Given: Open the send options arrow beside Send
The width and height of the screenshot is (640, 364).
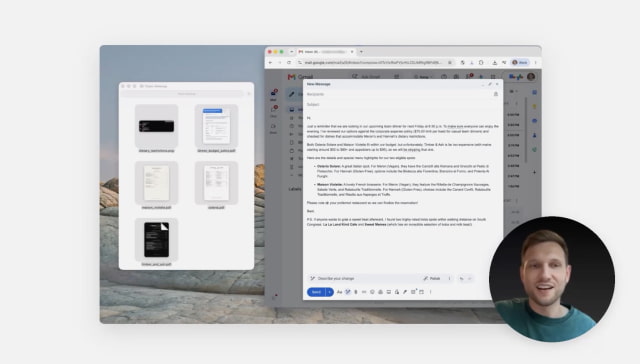Looking at the screenshot, I should click(329, 292).
